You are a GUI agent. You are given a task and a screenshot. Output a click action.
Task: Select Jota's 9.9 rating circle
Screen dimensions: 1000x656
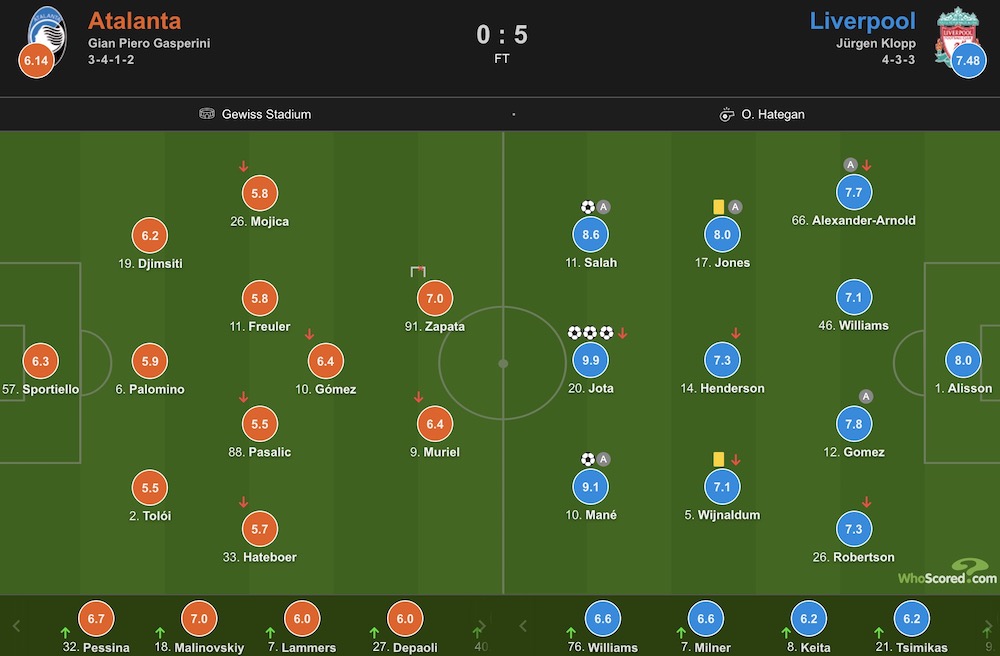pyautogui.click(x=591, y=360)
